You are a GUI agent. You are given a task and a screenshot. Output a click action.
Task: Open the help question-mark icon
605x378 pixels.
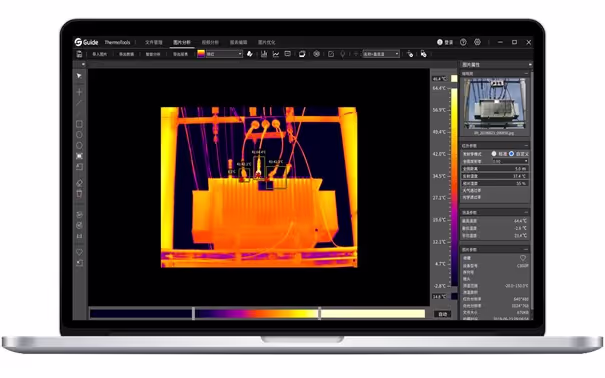coord(463,42)
